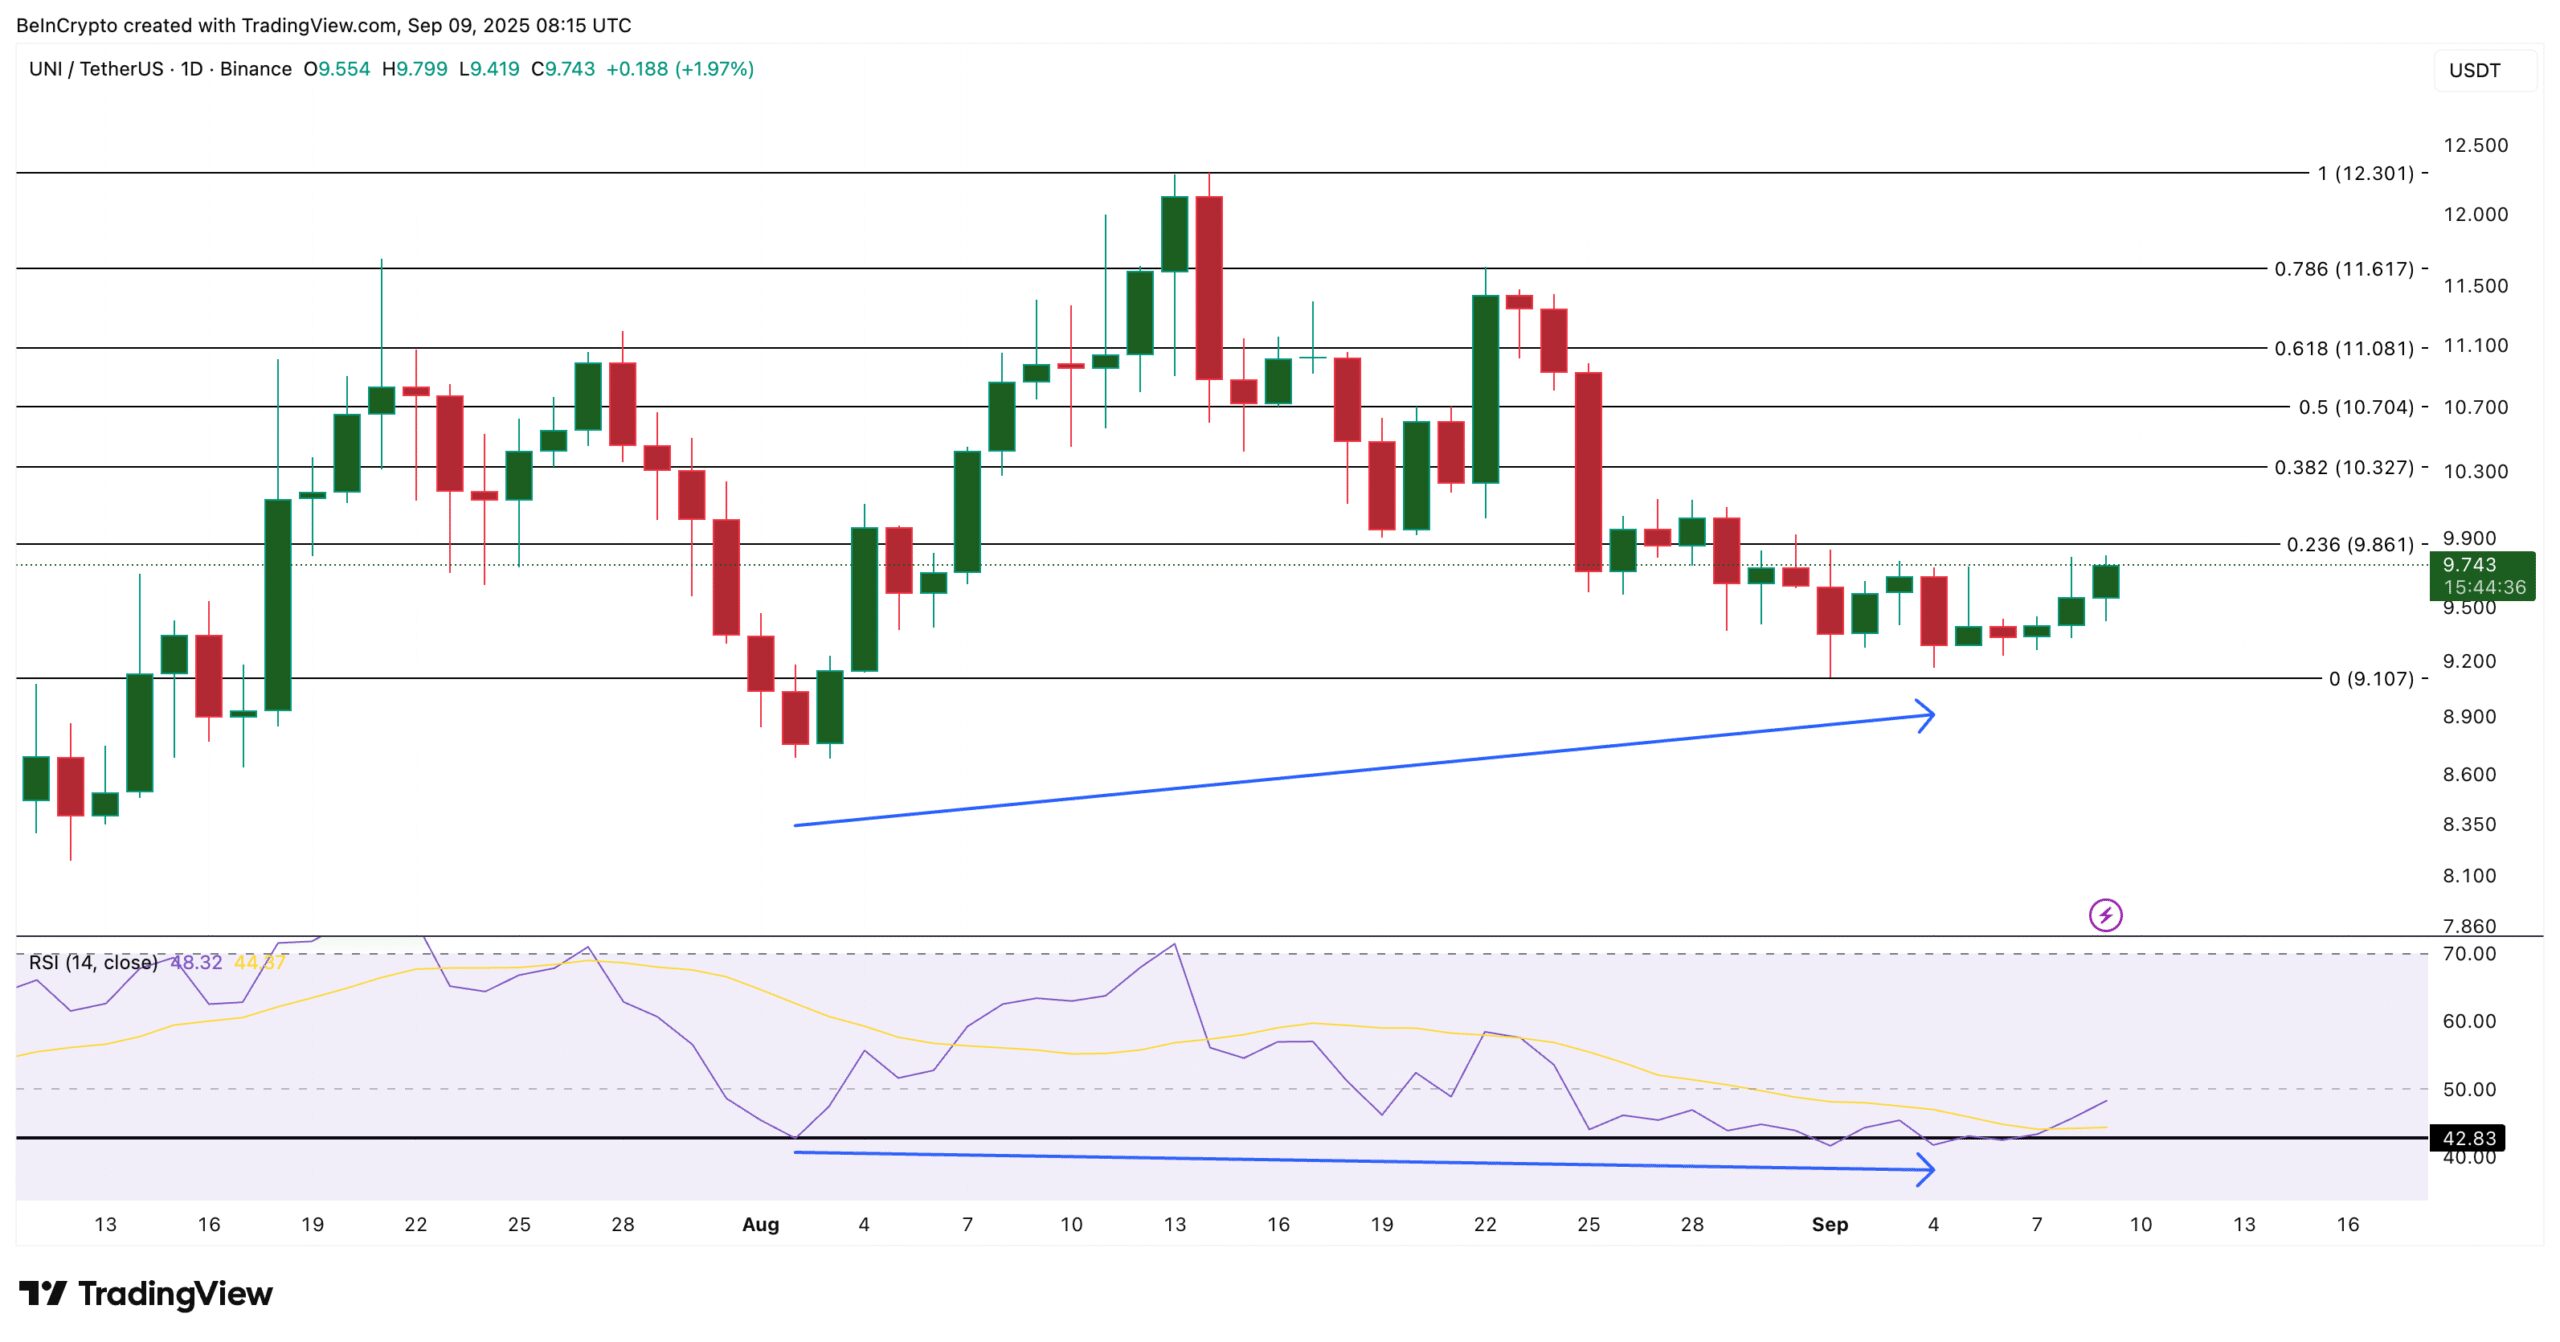The image size is (2560, 1342).
Task: Click the Aug marker on the date axis
Action: (760, 1224)
